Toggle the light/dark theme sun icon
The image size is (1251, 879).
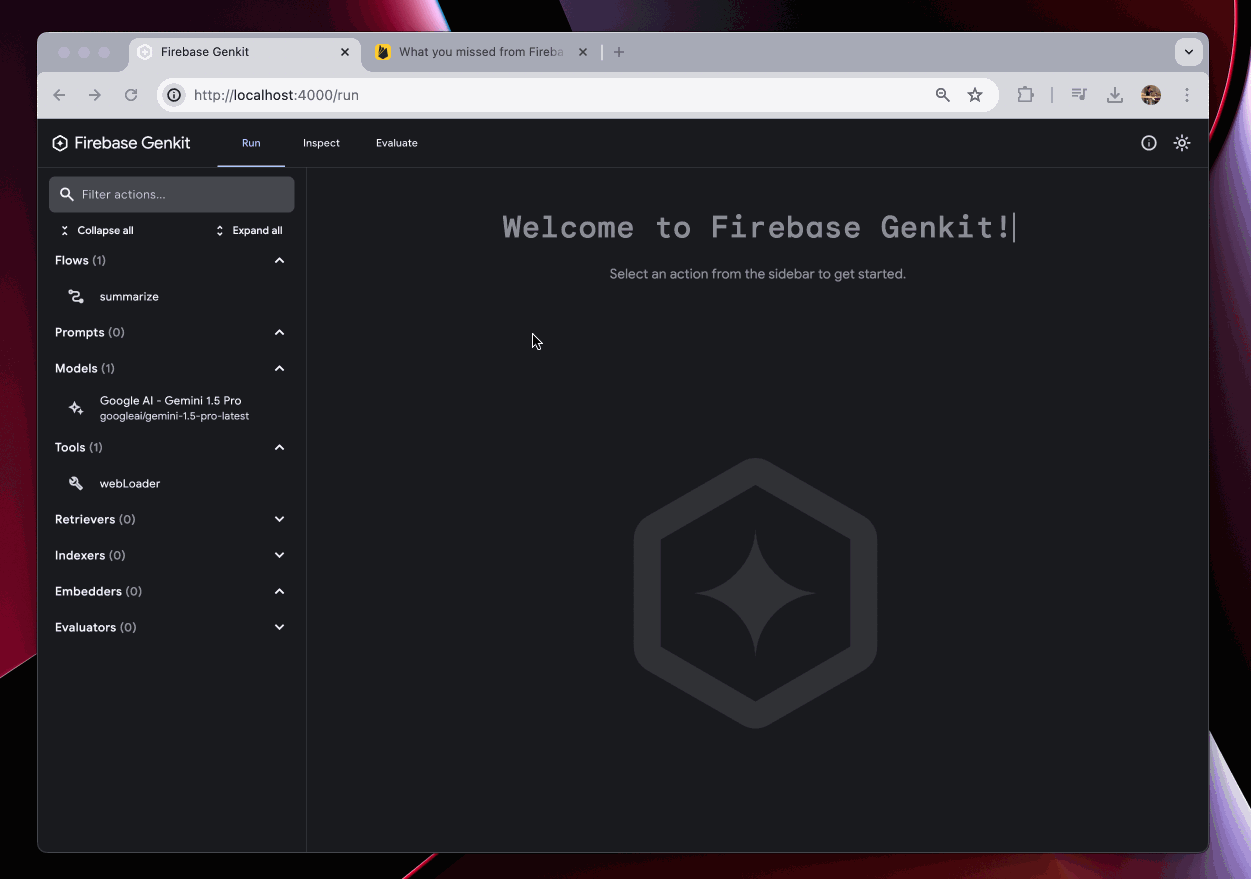(x=1182, y=143)
